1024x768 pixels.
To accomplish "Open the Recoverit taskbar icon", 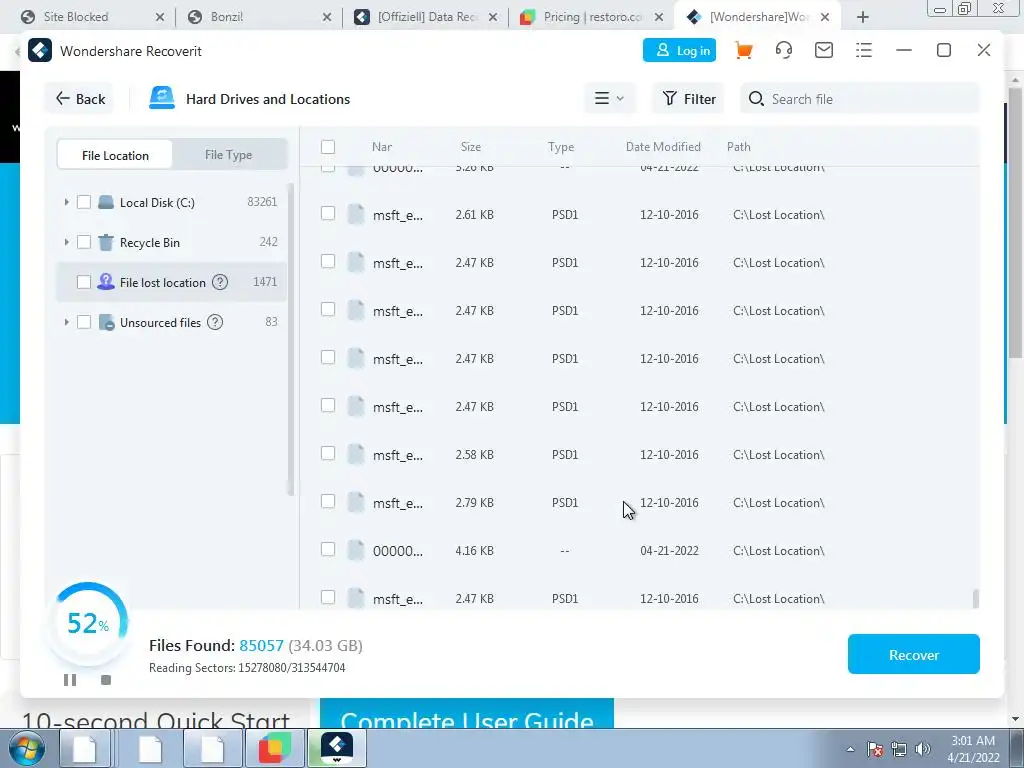I will [x=337, y=748].
